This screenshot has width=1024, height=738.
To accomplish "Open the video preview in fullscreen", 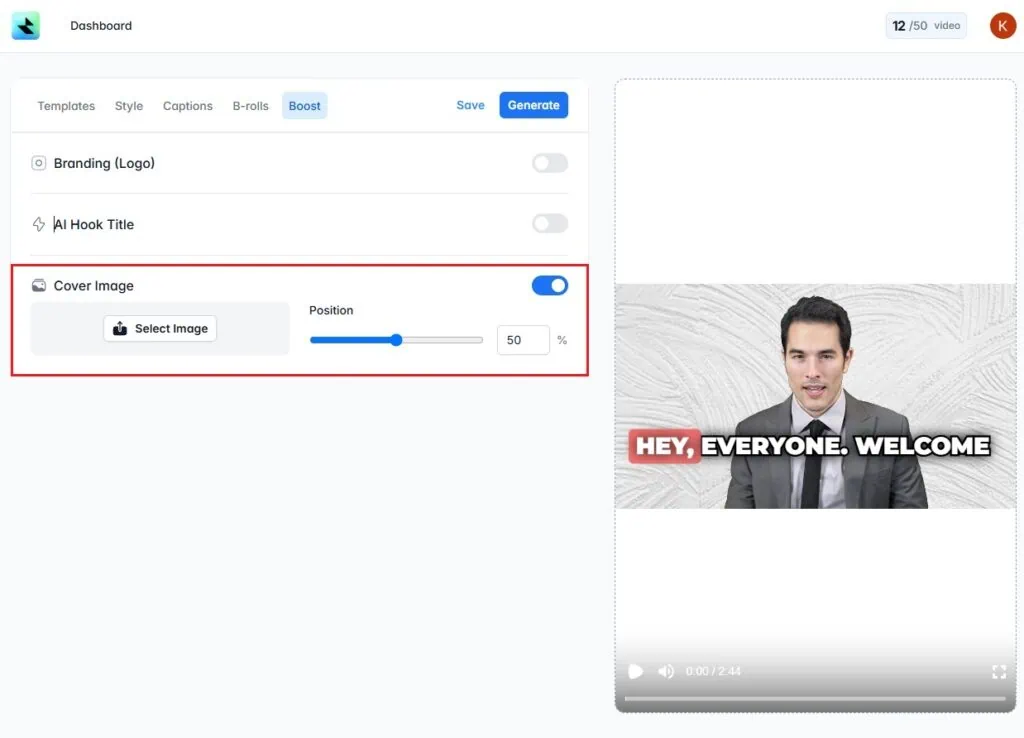I will pos(999,671).
